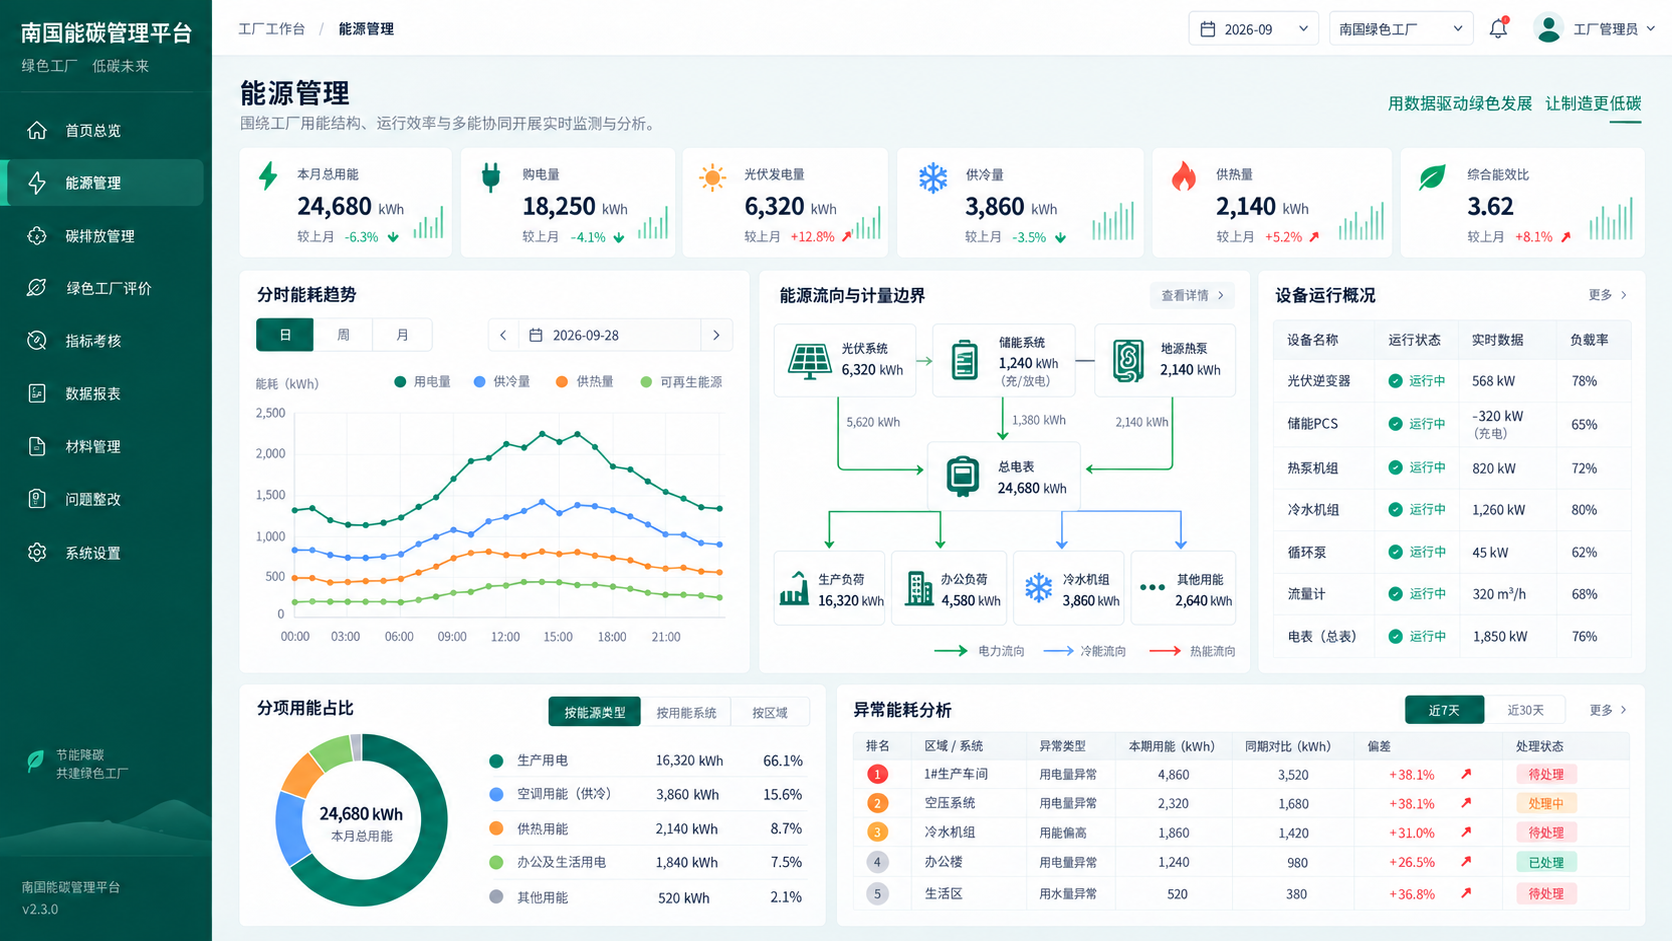Click the 碳排放管理 sidebar icon

pos(37,236)
